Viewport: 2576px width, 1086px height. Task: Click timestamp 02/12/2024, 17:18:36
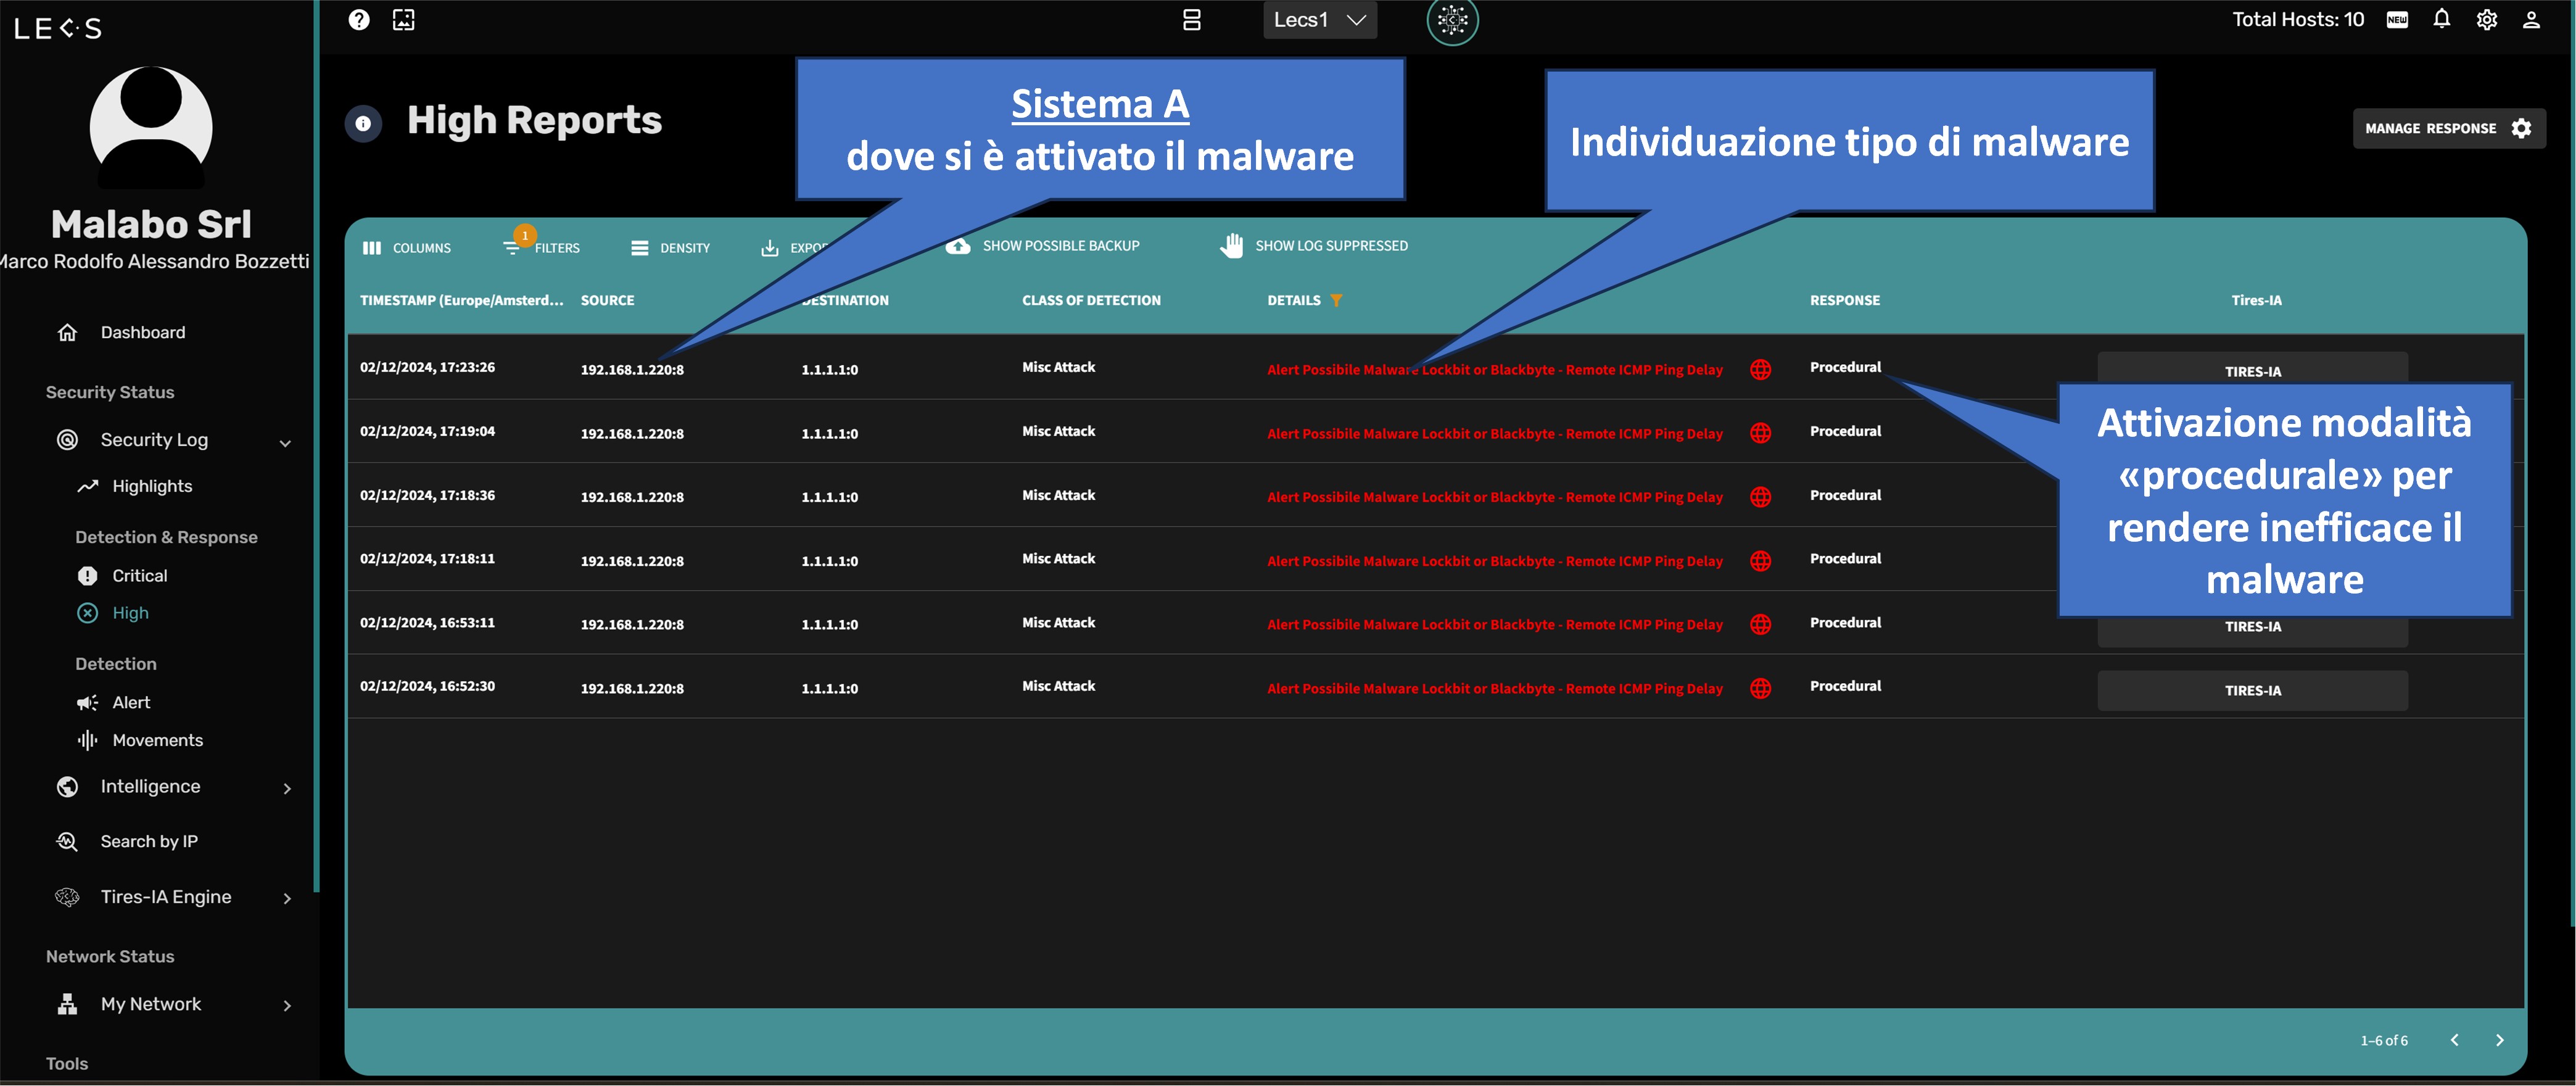pos(427,496)
